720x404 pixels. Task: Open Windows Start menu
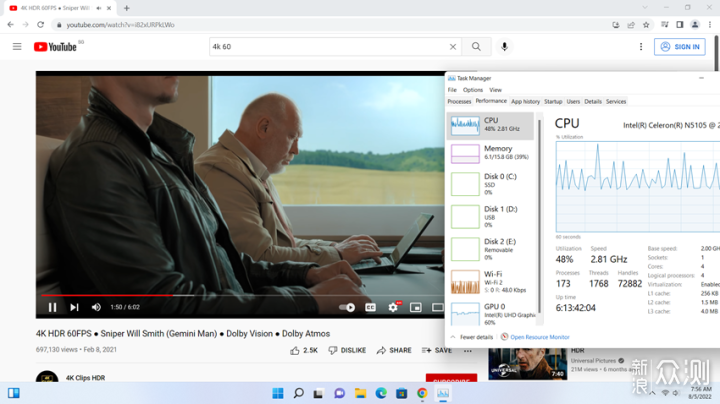click(x=278, y=393)
